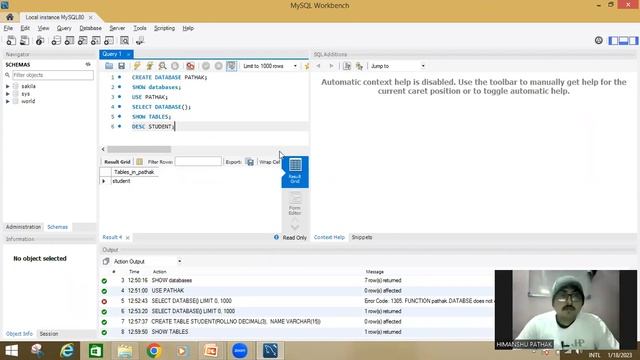Get context help for caret position
Viewport: 640px width, 360px height.
pyautogui.click(x=347, y=66)
